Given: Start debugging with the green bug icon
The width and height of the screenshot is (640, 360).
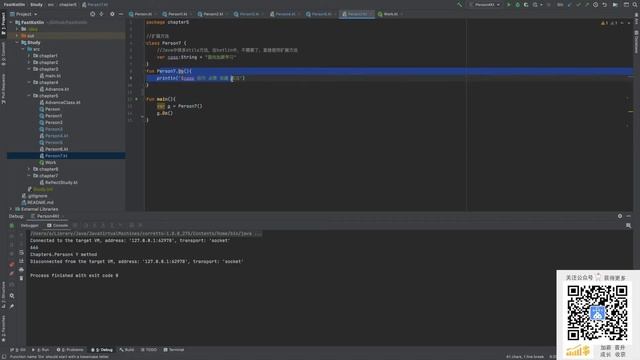Looking at the screenshot, I should pyautogui.click(x=517, y=4).
